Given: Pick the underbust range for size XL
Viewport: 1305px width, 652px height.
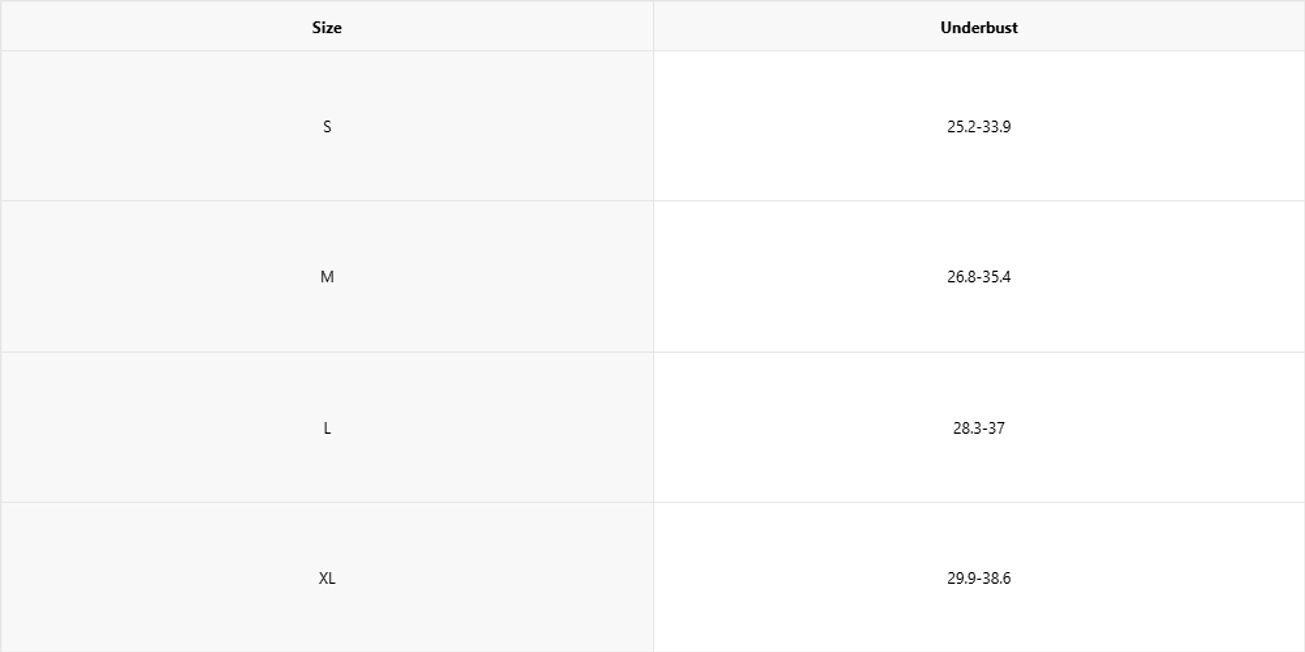Looking at the screenshot, I should 979,578.
